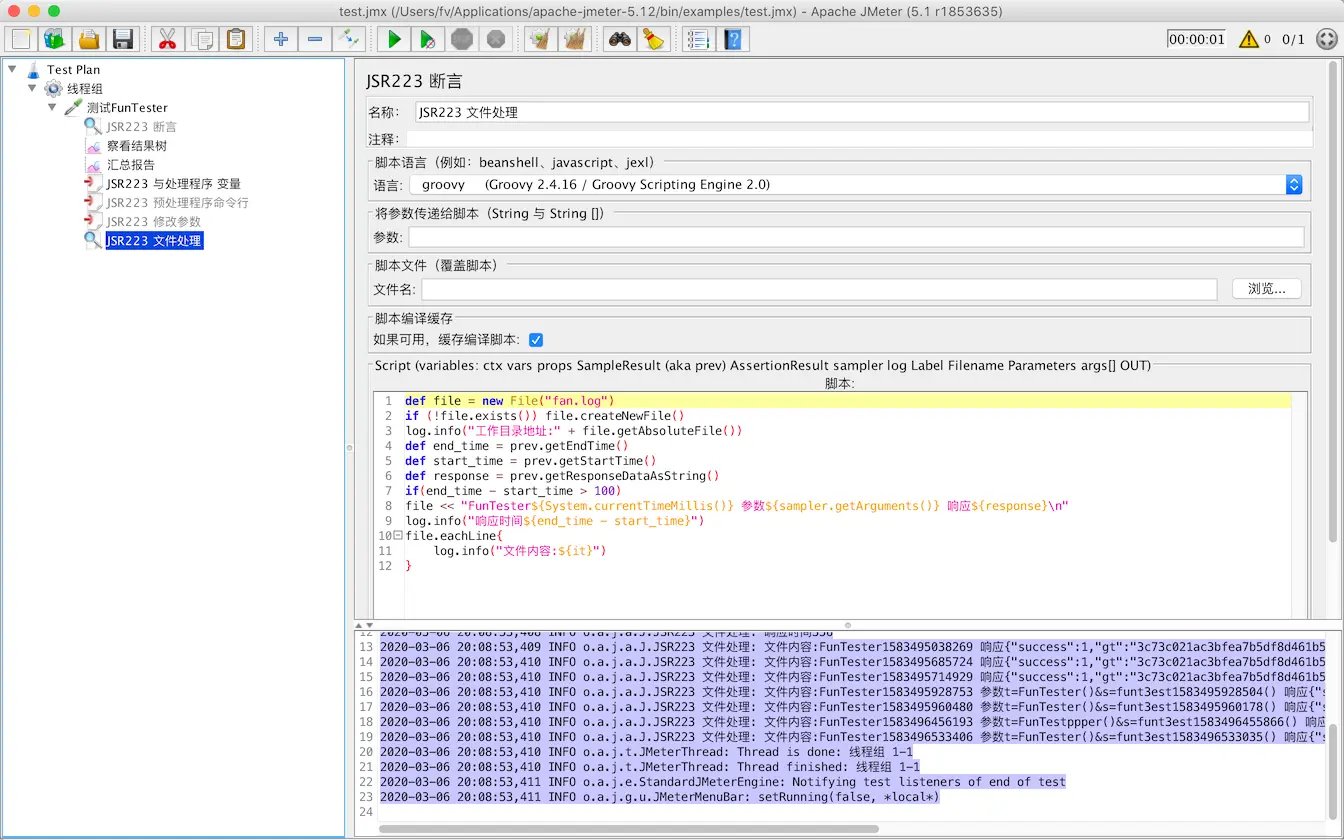
Task: Focus the 名称 name field
Action: (861, 112)
